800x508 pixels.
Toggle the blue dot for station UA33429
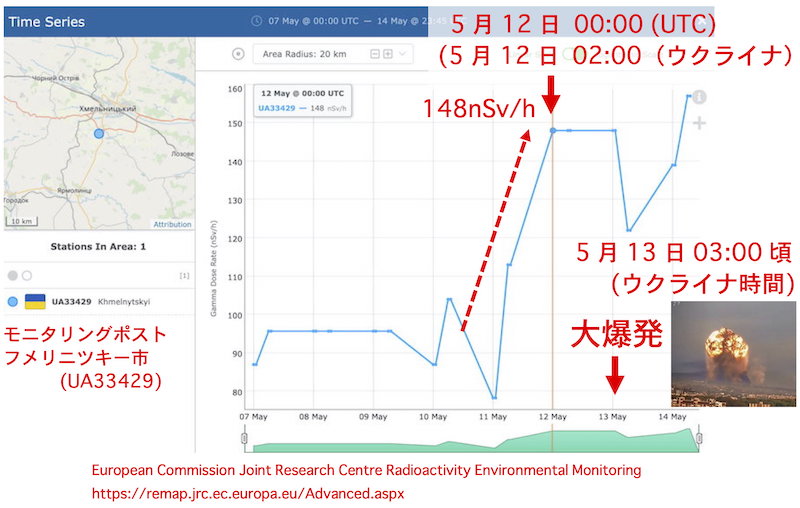[x=13, y=301]
